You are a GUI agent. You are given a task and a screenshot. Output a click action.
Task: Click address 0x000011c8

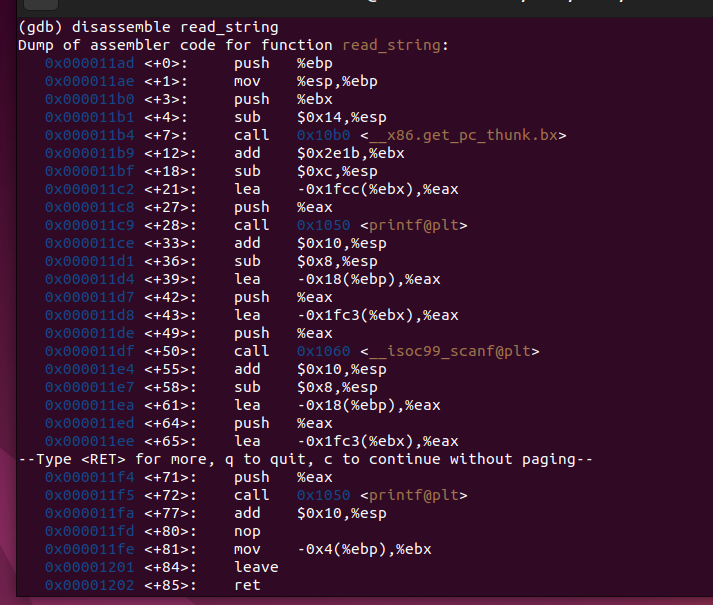[90, 207]
